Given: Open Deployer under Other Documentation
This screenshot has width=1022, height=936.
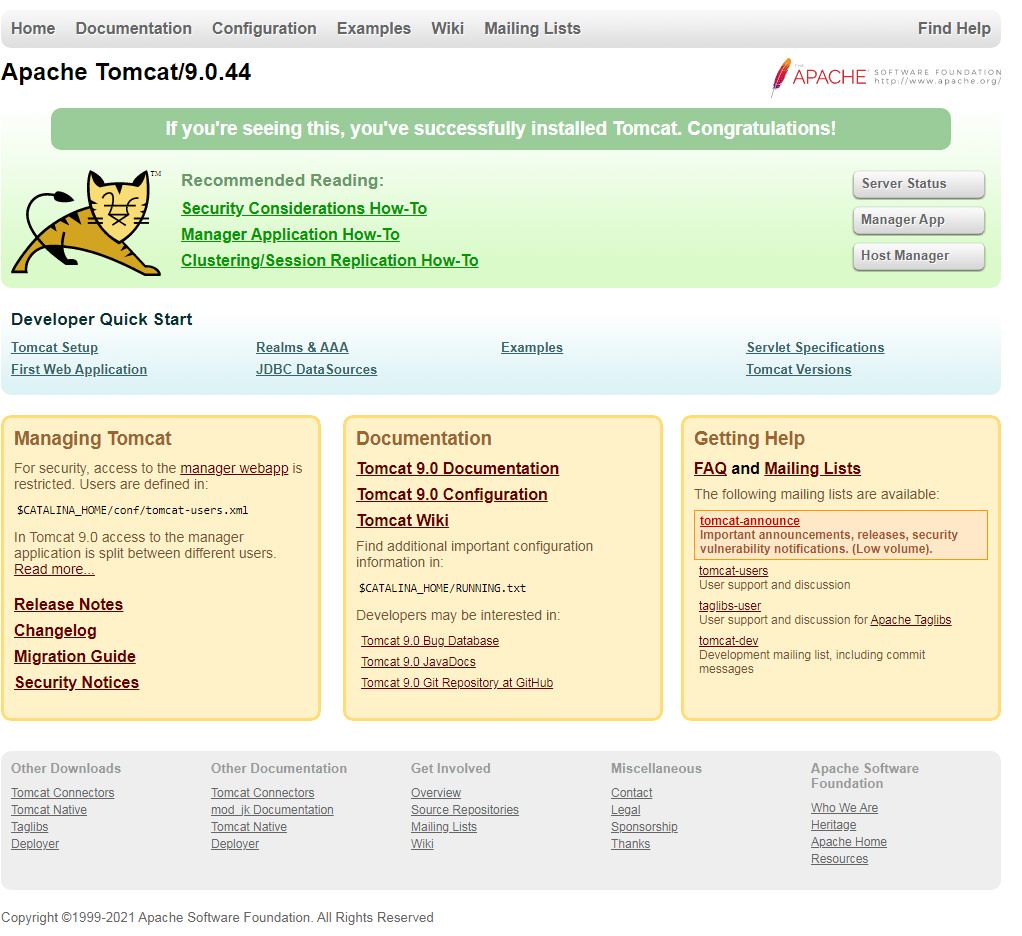Looking at the screenshot, I should (x=235, y=843).
